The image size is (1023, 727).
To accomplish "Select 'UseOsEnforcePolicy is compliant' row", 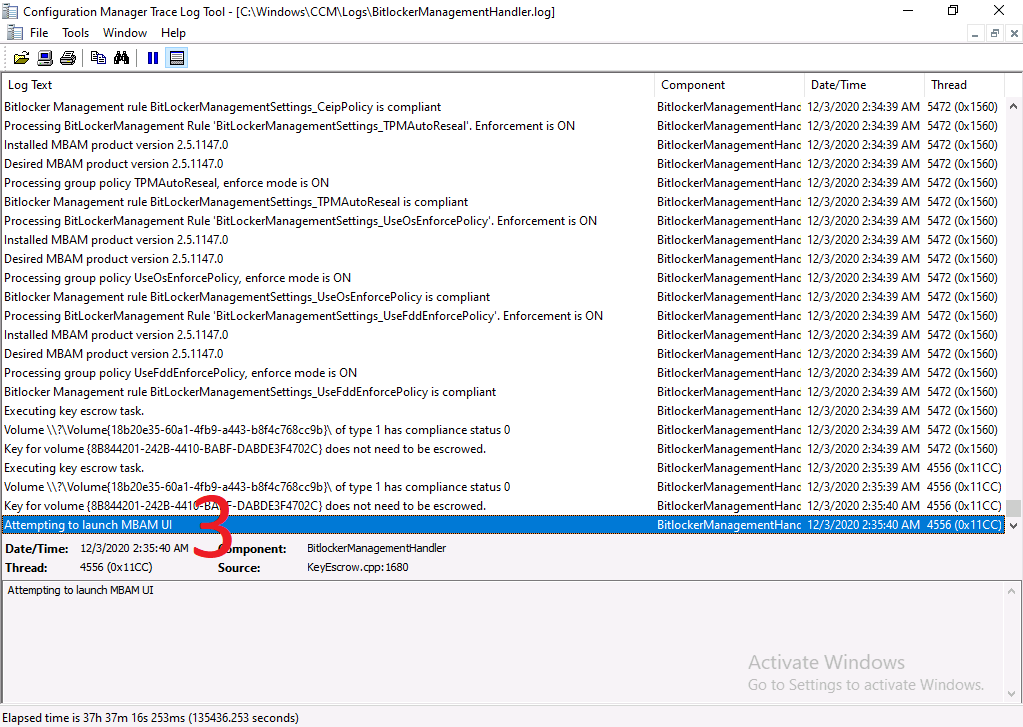I will click(x=502, y=297).
